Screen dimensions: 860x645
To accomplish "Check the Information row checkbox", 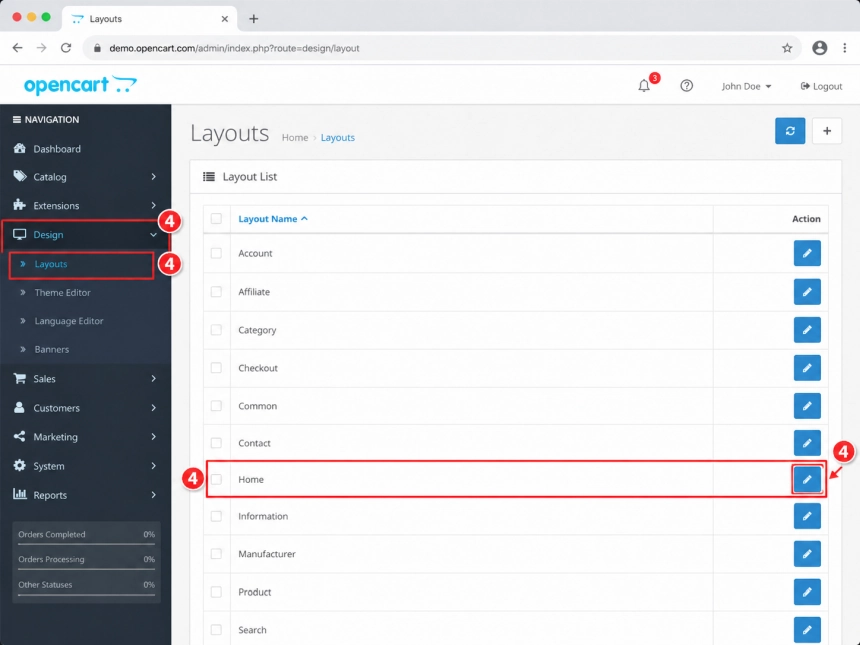I will pos(216,516).
